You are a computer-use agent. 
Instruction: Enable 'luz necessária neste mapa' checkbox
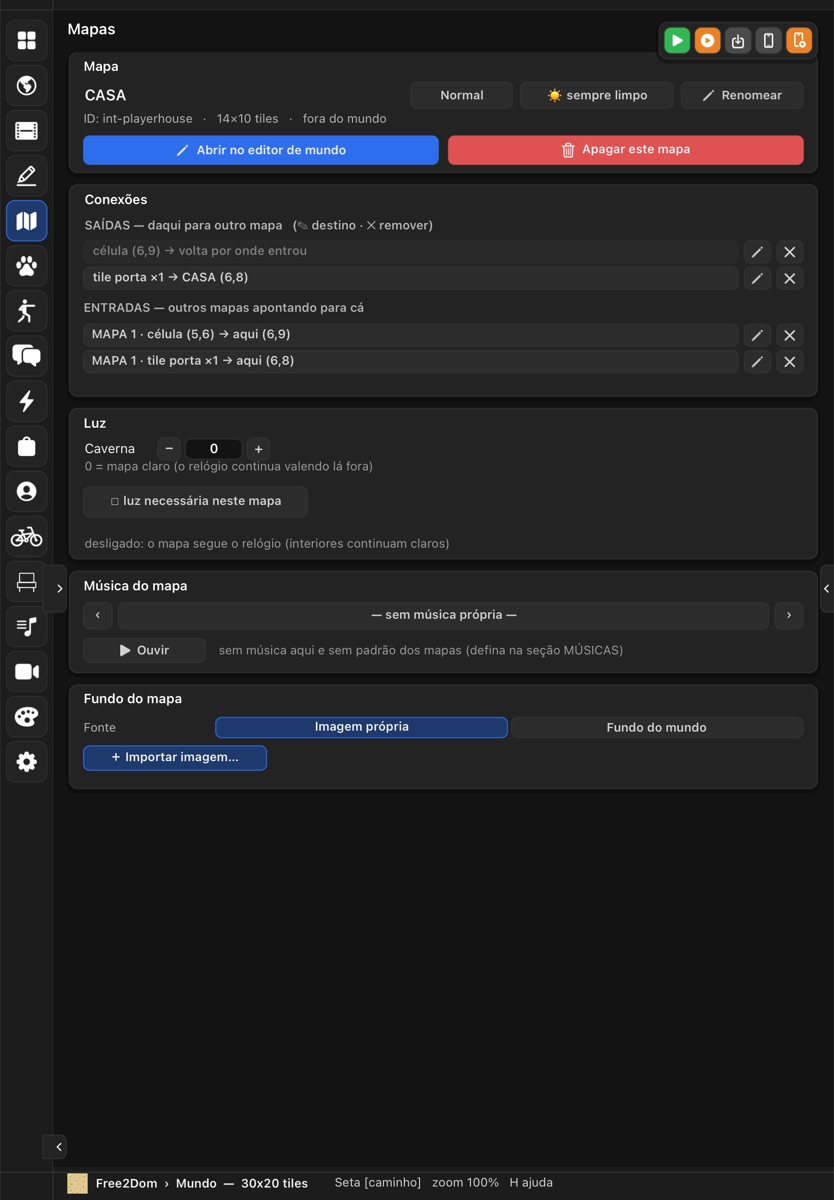(195, 501)
